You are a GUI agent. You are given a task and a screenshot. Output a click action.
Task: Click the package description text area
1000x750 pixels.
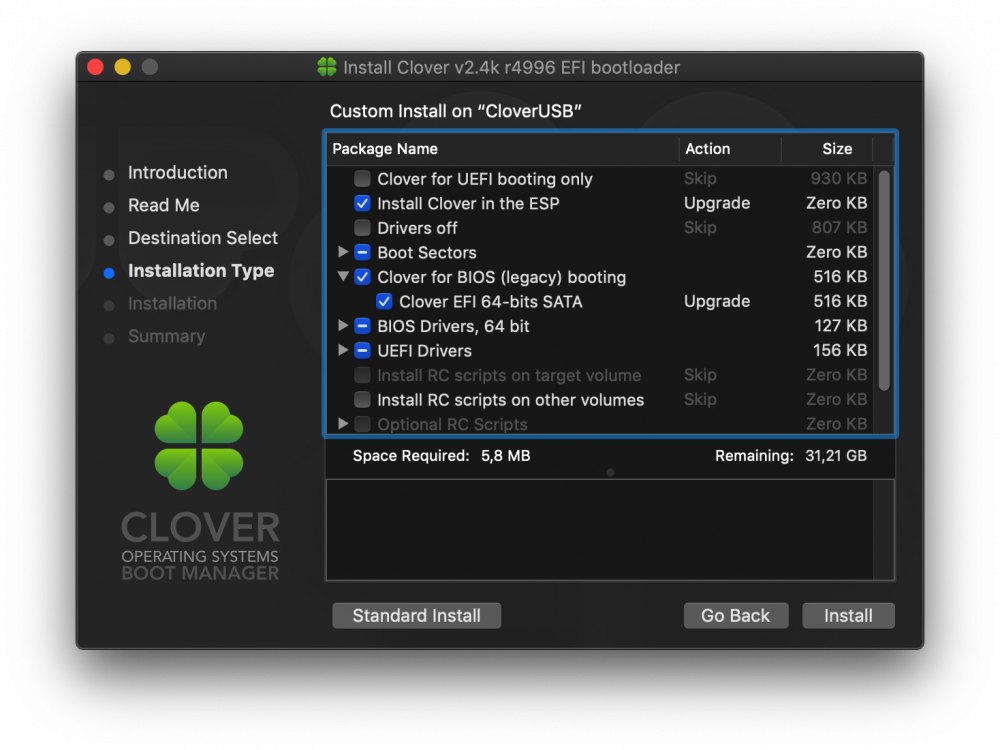(600, 530)
